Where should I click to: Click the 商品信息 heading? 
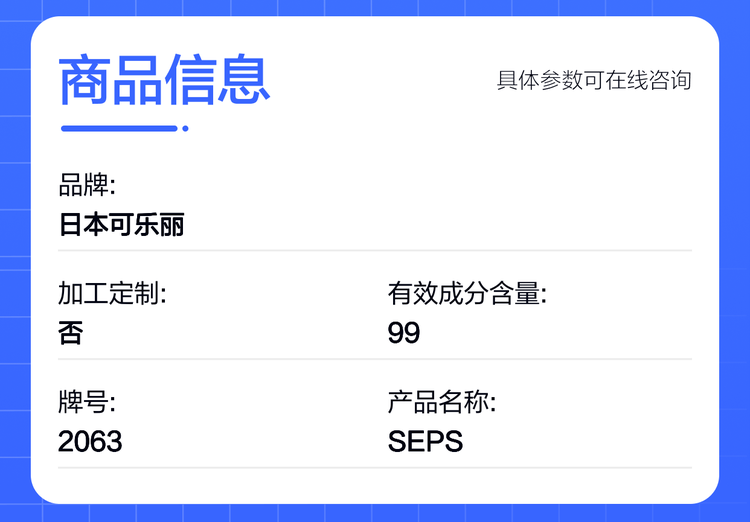point(165,80)
